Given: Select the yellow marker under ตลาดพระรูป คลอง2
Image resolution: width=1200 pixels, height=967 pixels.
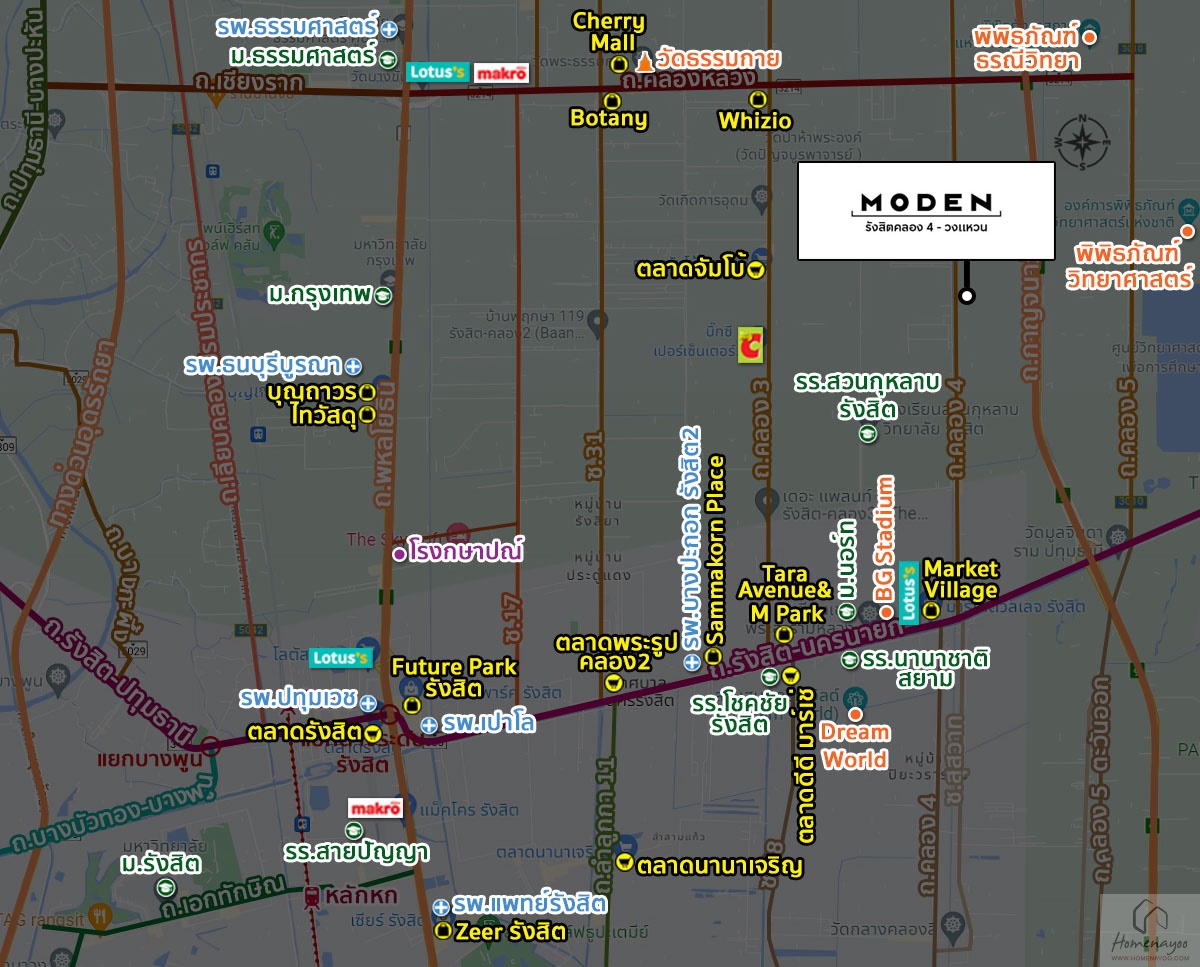Looking at the screenshot, I should coord(613,684).
